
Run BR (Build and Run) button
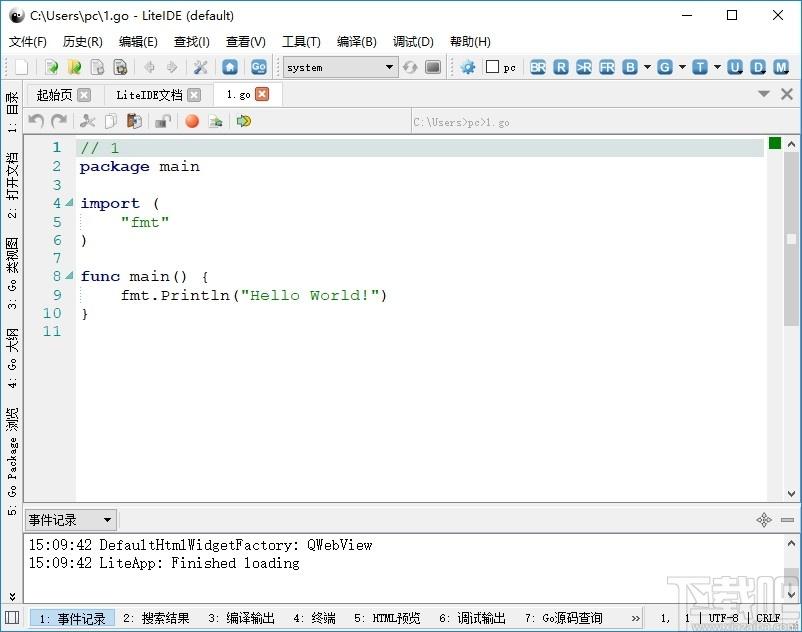538,67
